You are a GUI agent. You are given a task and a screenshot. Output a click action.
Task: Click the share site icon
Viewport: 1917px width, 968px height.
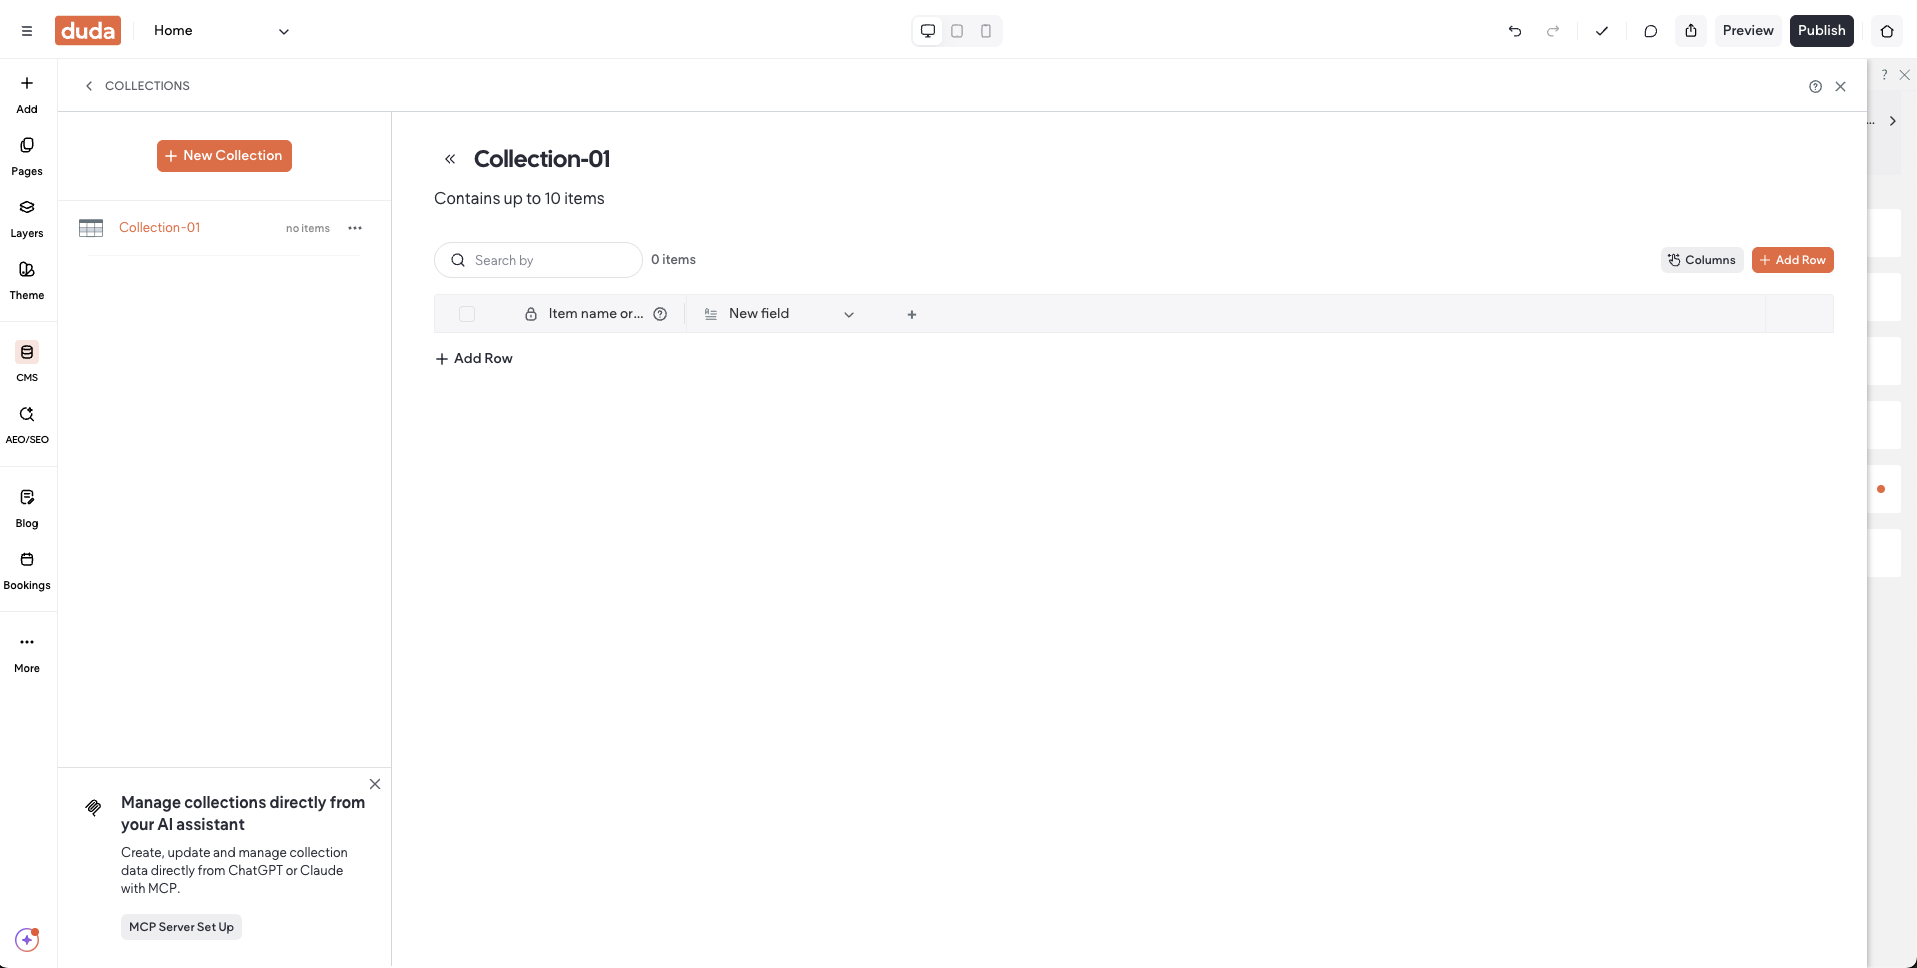tap(1691, 31)
